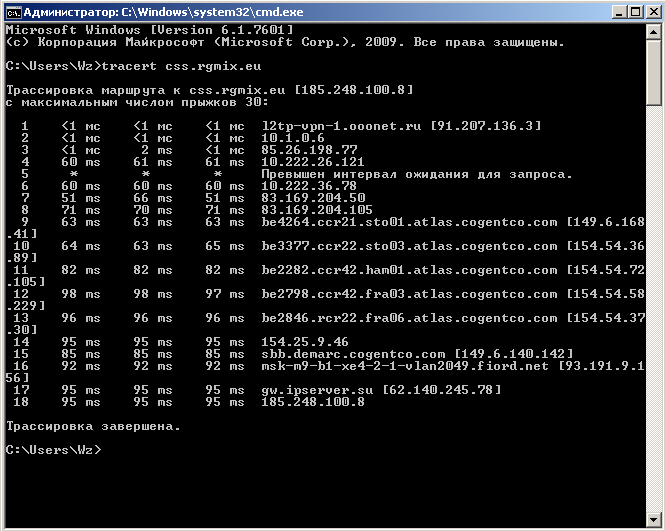Click the vertical scrollbar thumb
The width and height of the screenshot is (665, 531).
pos(654,72)
